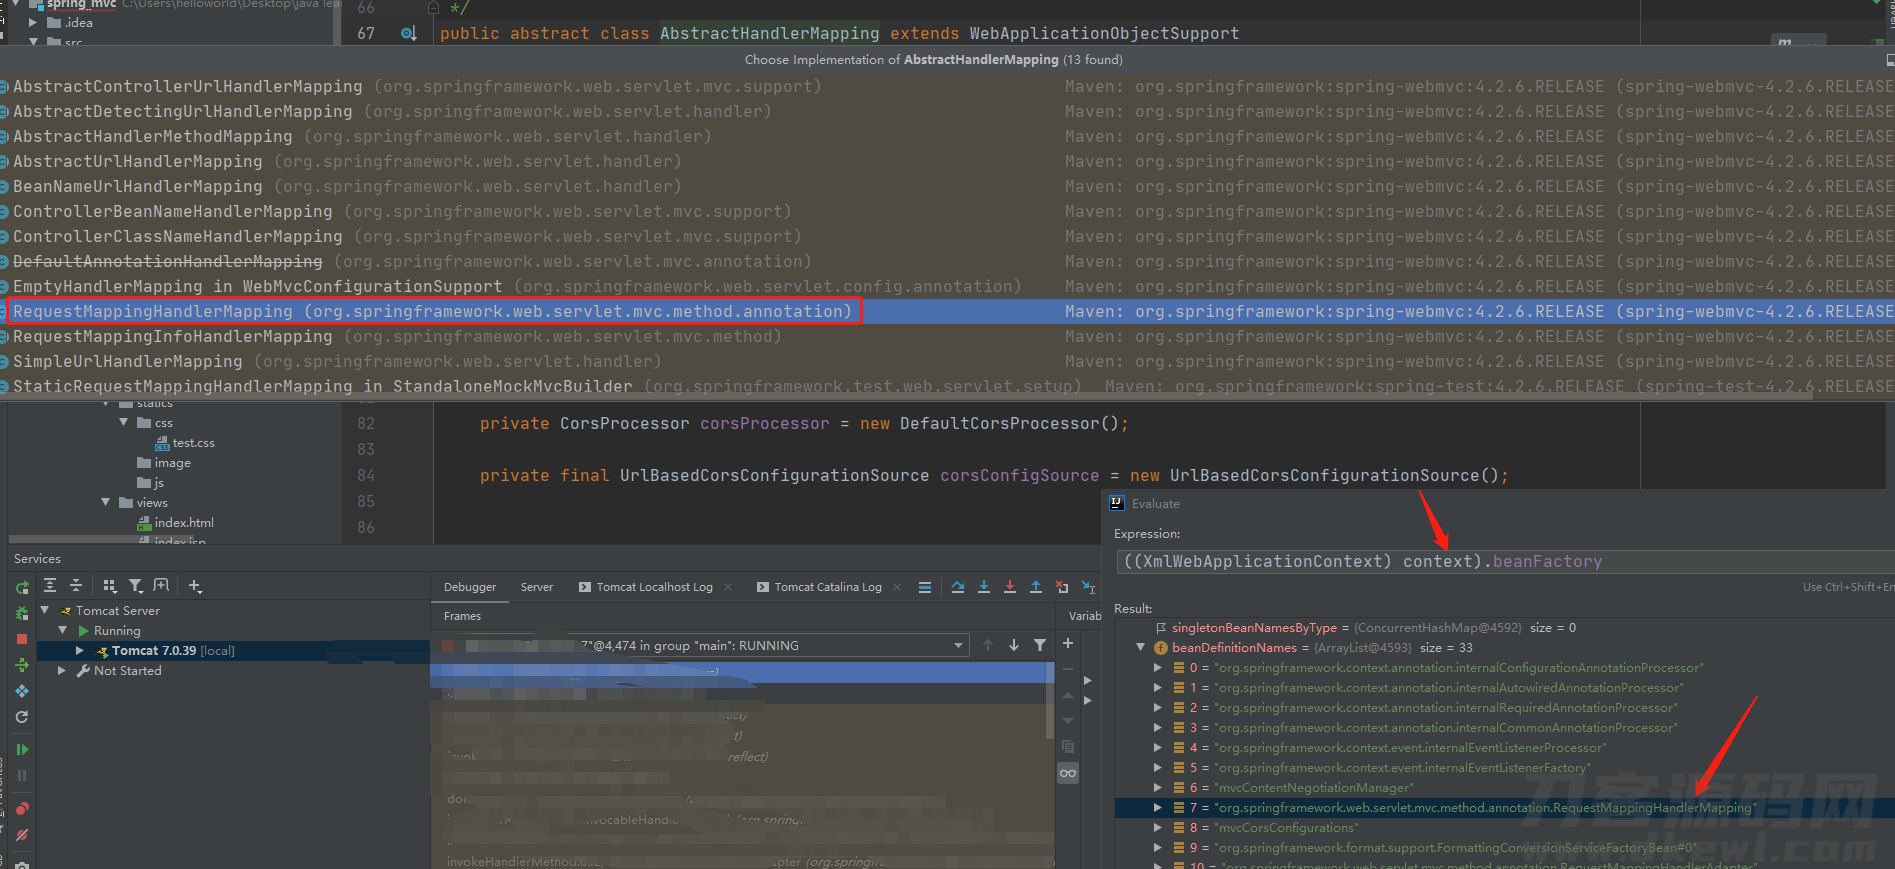
Task: Click the Evaluate expression input field
Action: pyautogui.click(x=1504, y=561)
